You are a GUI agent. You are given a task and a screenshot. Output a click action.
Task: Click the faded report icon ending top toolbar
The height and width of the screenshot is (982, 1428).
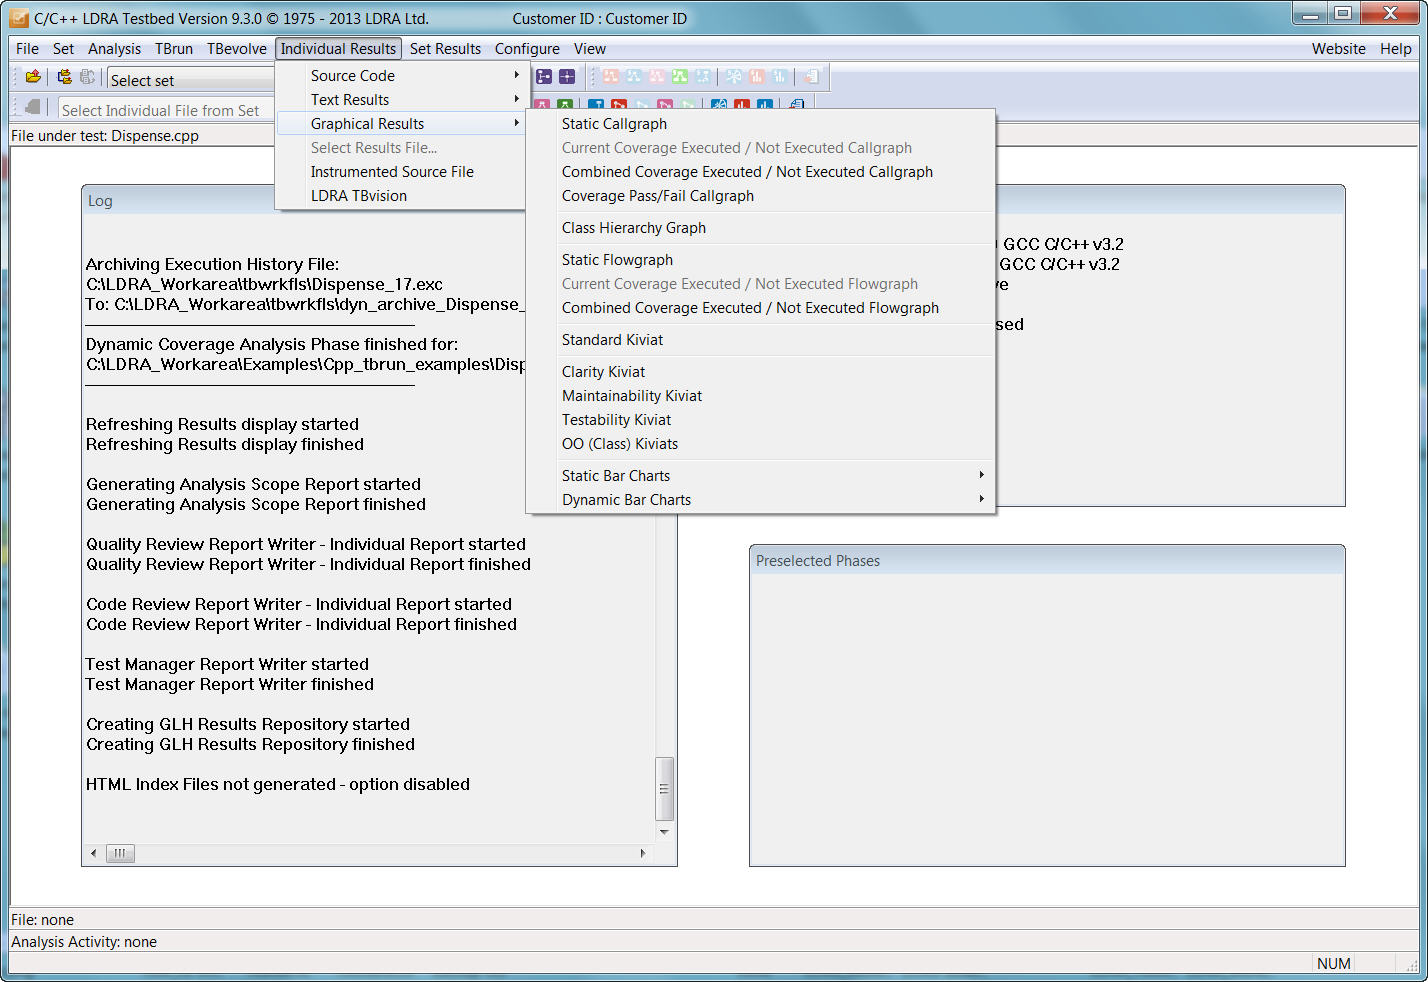(x=811, y=77)
